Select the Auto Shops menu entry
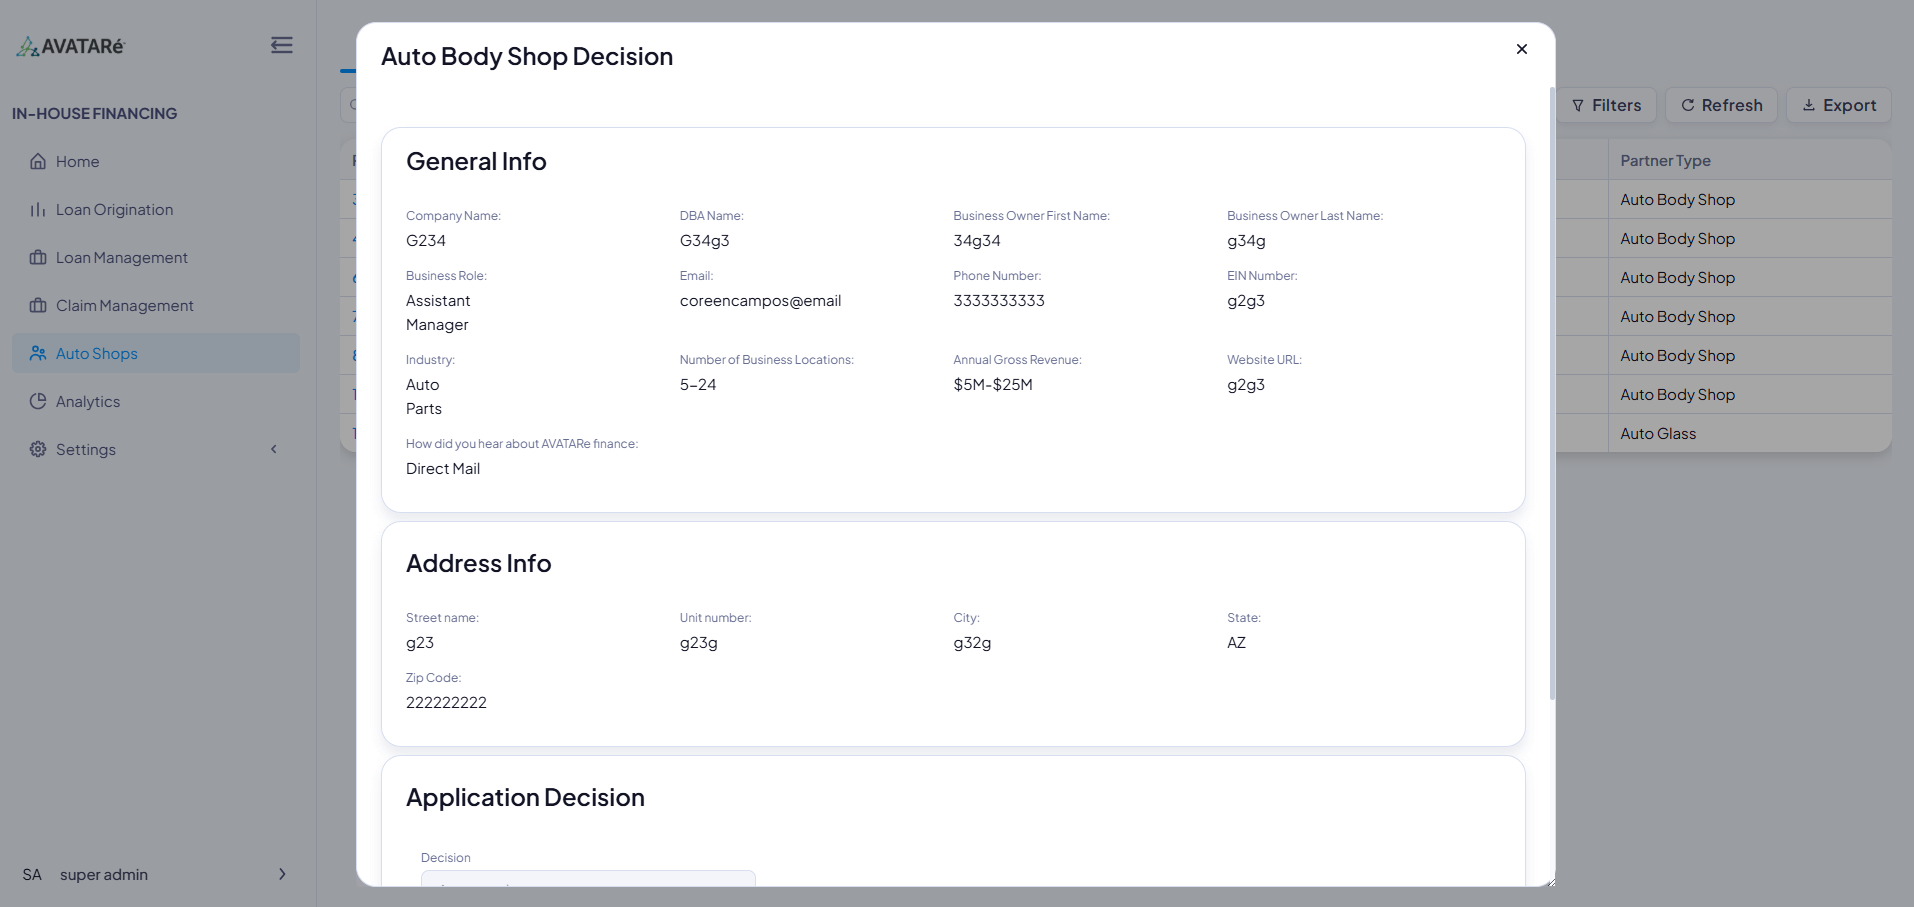The height and width of the screenshot is (907, 1914). [95, 353]
